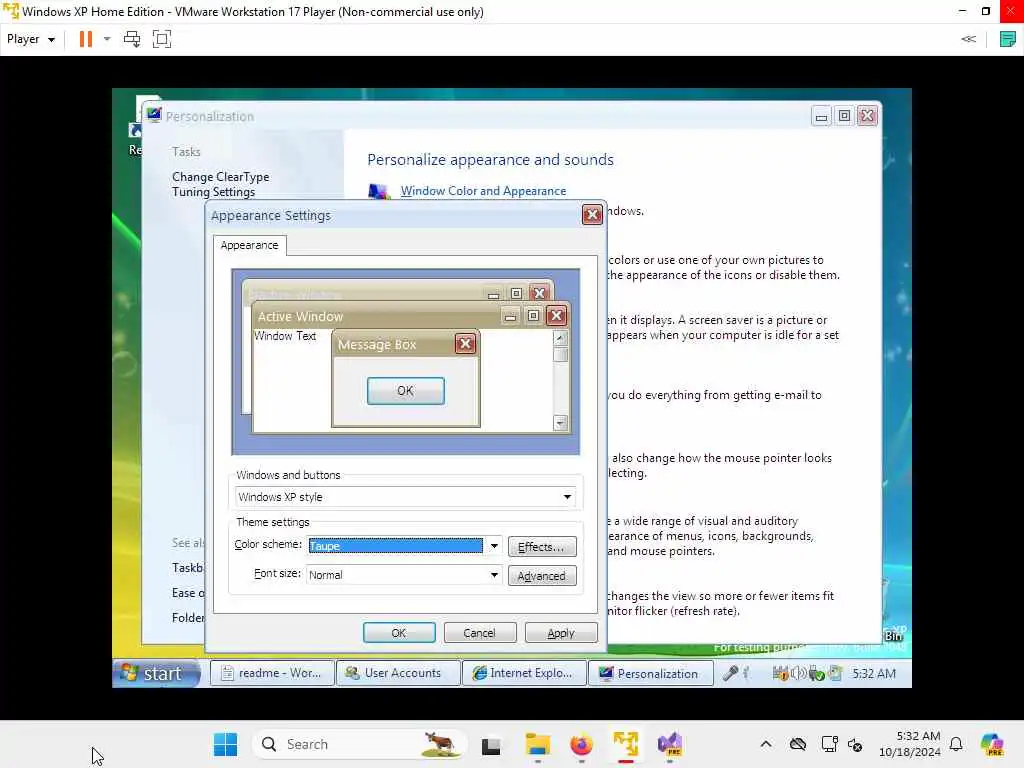Image resolution: width=1024 pixels, height=768 pixels.
Task: Open Task View on host taskbar
Action: (x=491, y=744)
